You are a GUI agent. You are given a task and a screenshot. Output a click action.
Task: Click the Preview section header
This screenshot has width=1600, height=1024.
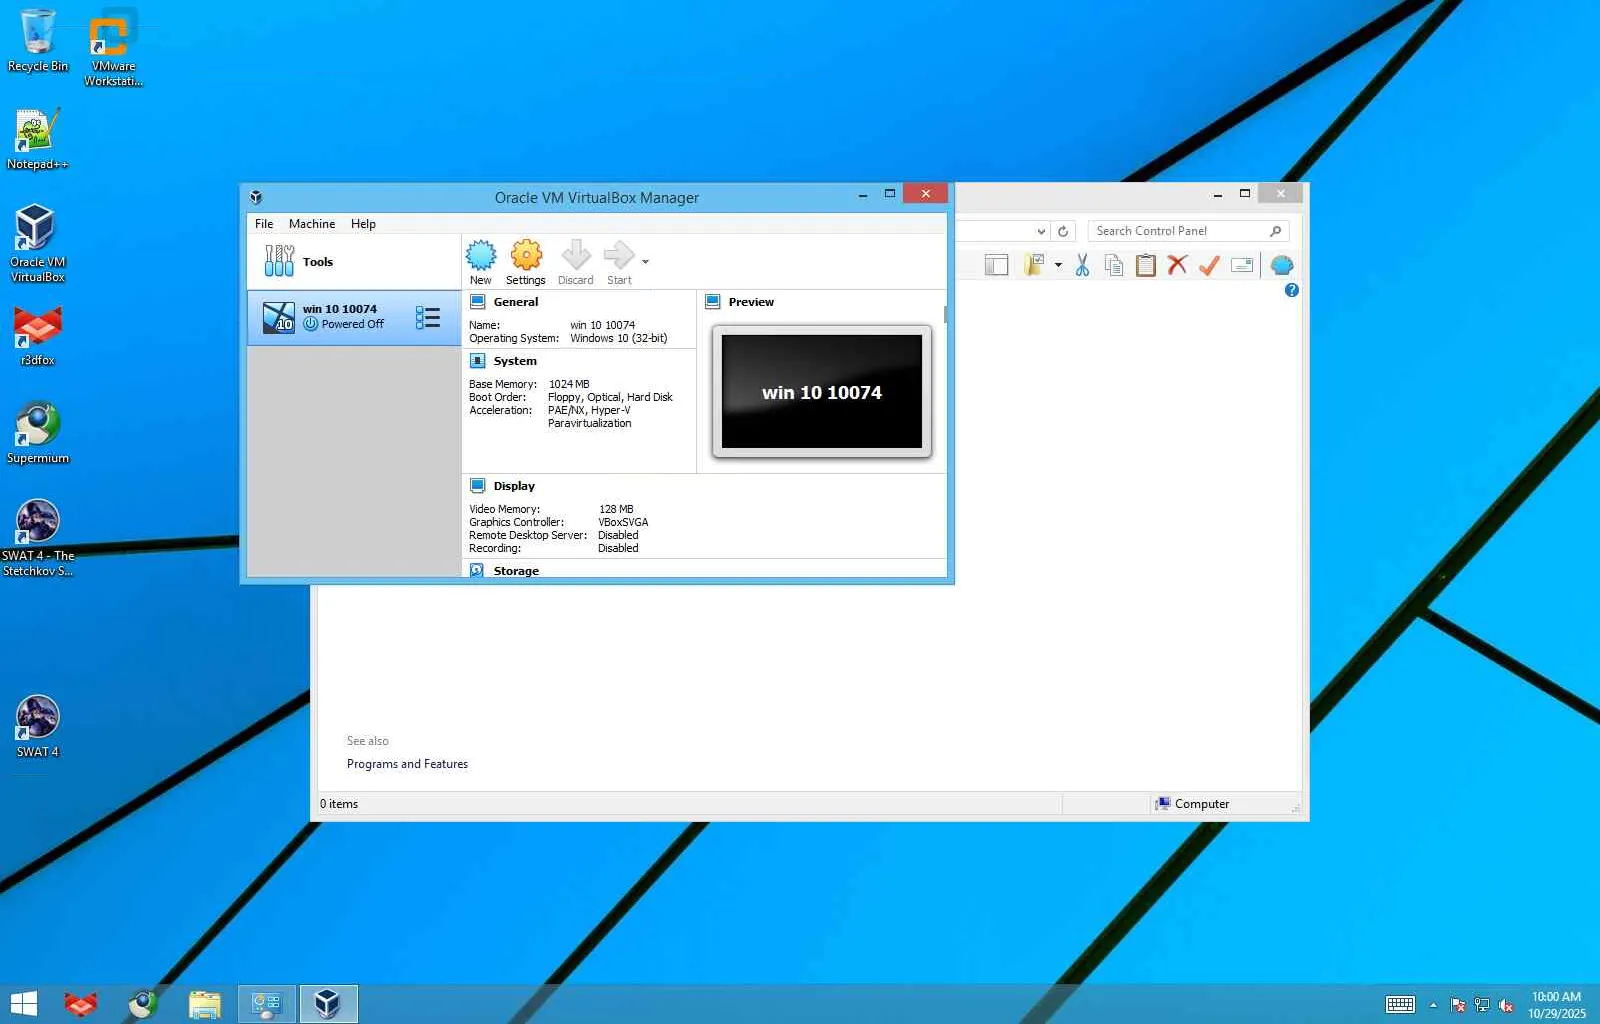pyautogui.click(x=751, y=302)
